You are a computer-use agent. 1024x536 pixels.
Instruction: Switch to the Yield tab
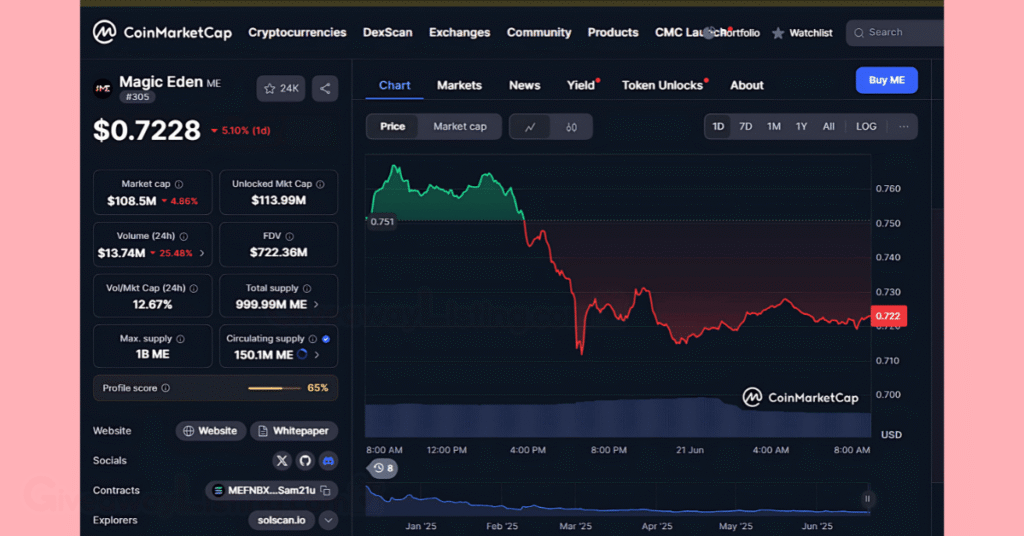point(581,86)
